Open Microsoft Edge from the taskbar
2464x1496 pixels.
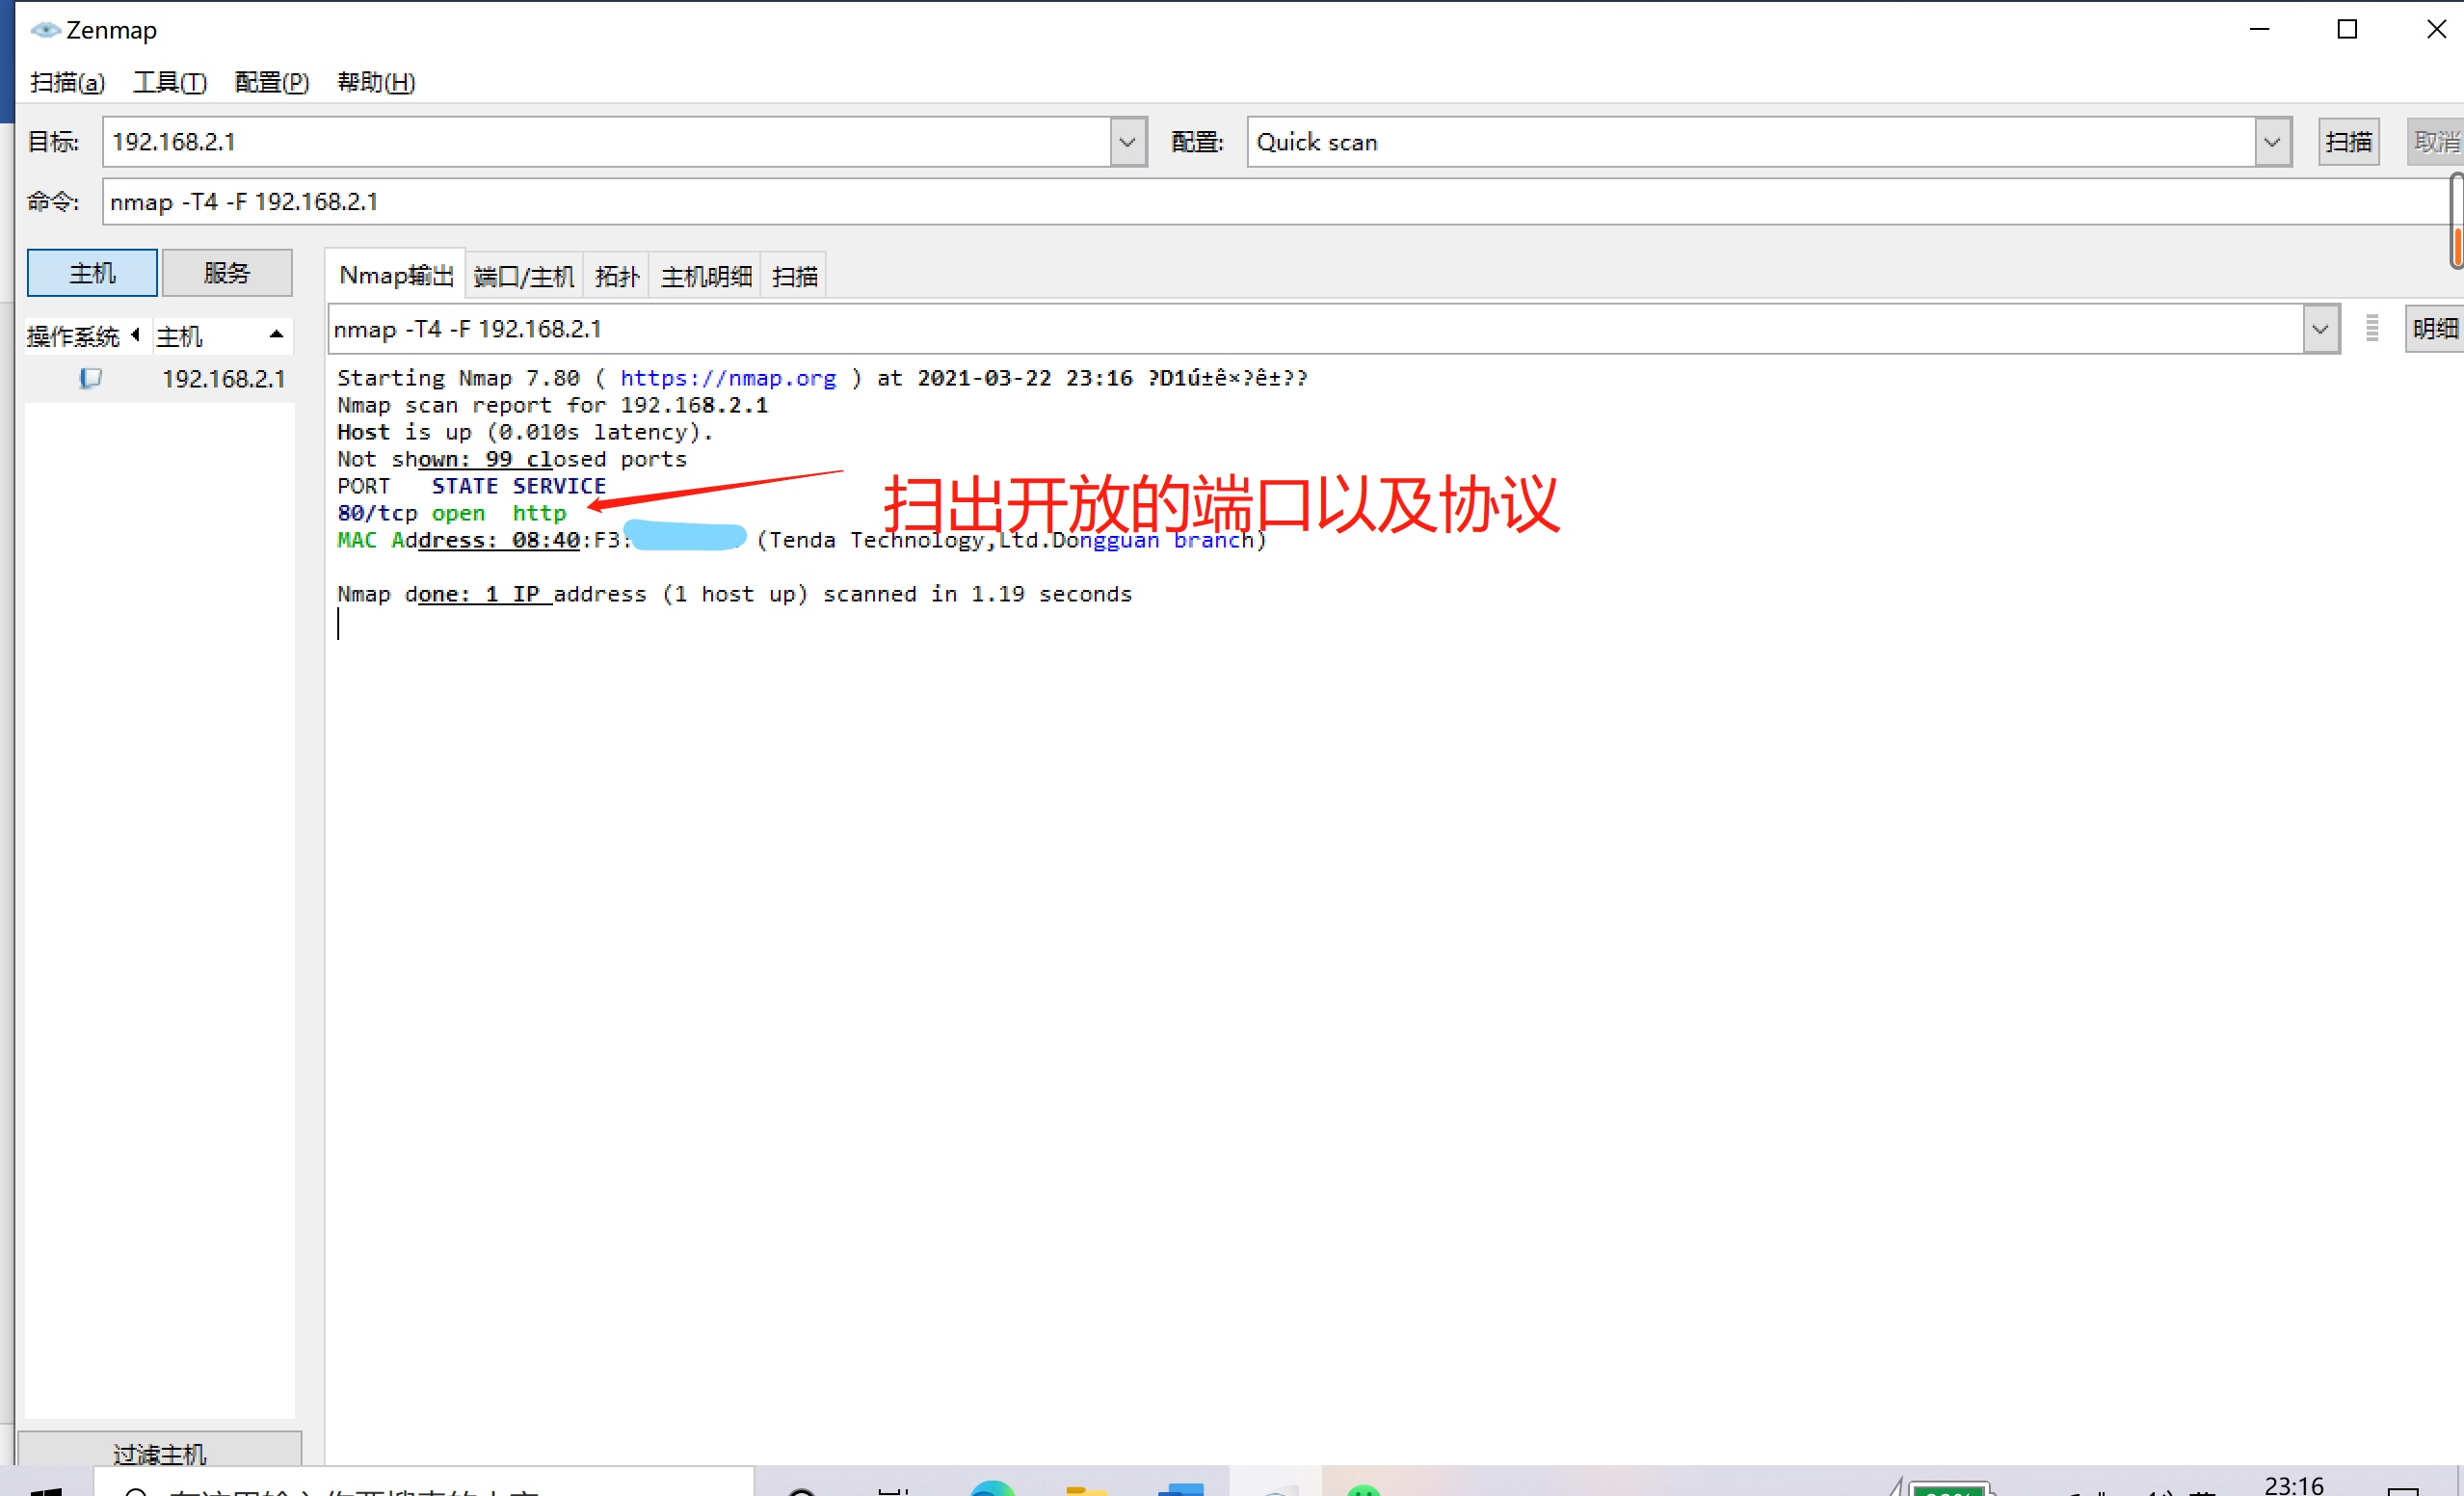(x=992, y=1488)
